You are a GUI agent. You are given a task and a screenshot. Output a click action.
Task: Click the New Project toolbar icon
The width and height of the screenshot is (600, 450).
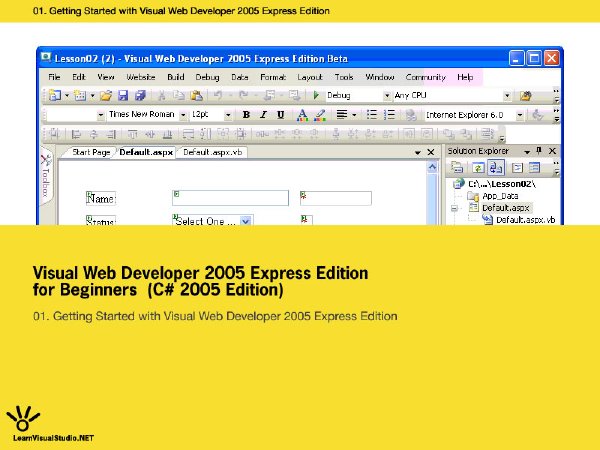click(55, 95)
